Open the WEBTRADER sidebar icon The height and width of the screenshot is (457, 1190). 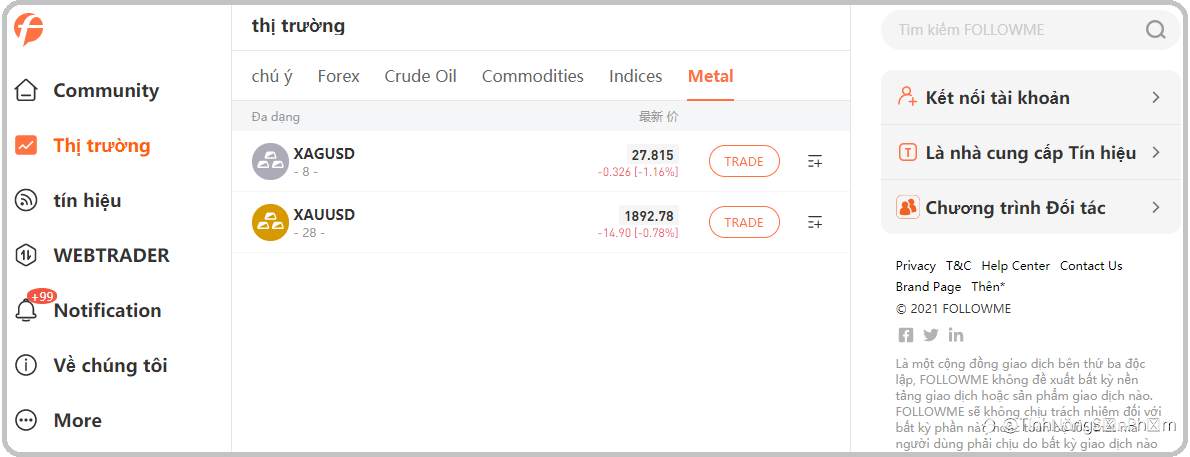coord(26,255)
